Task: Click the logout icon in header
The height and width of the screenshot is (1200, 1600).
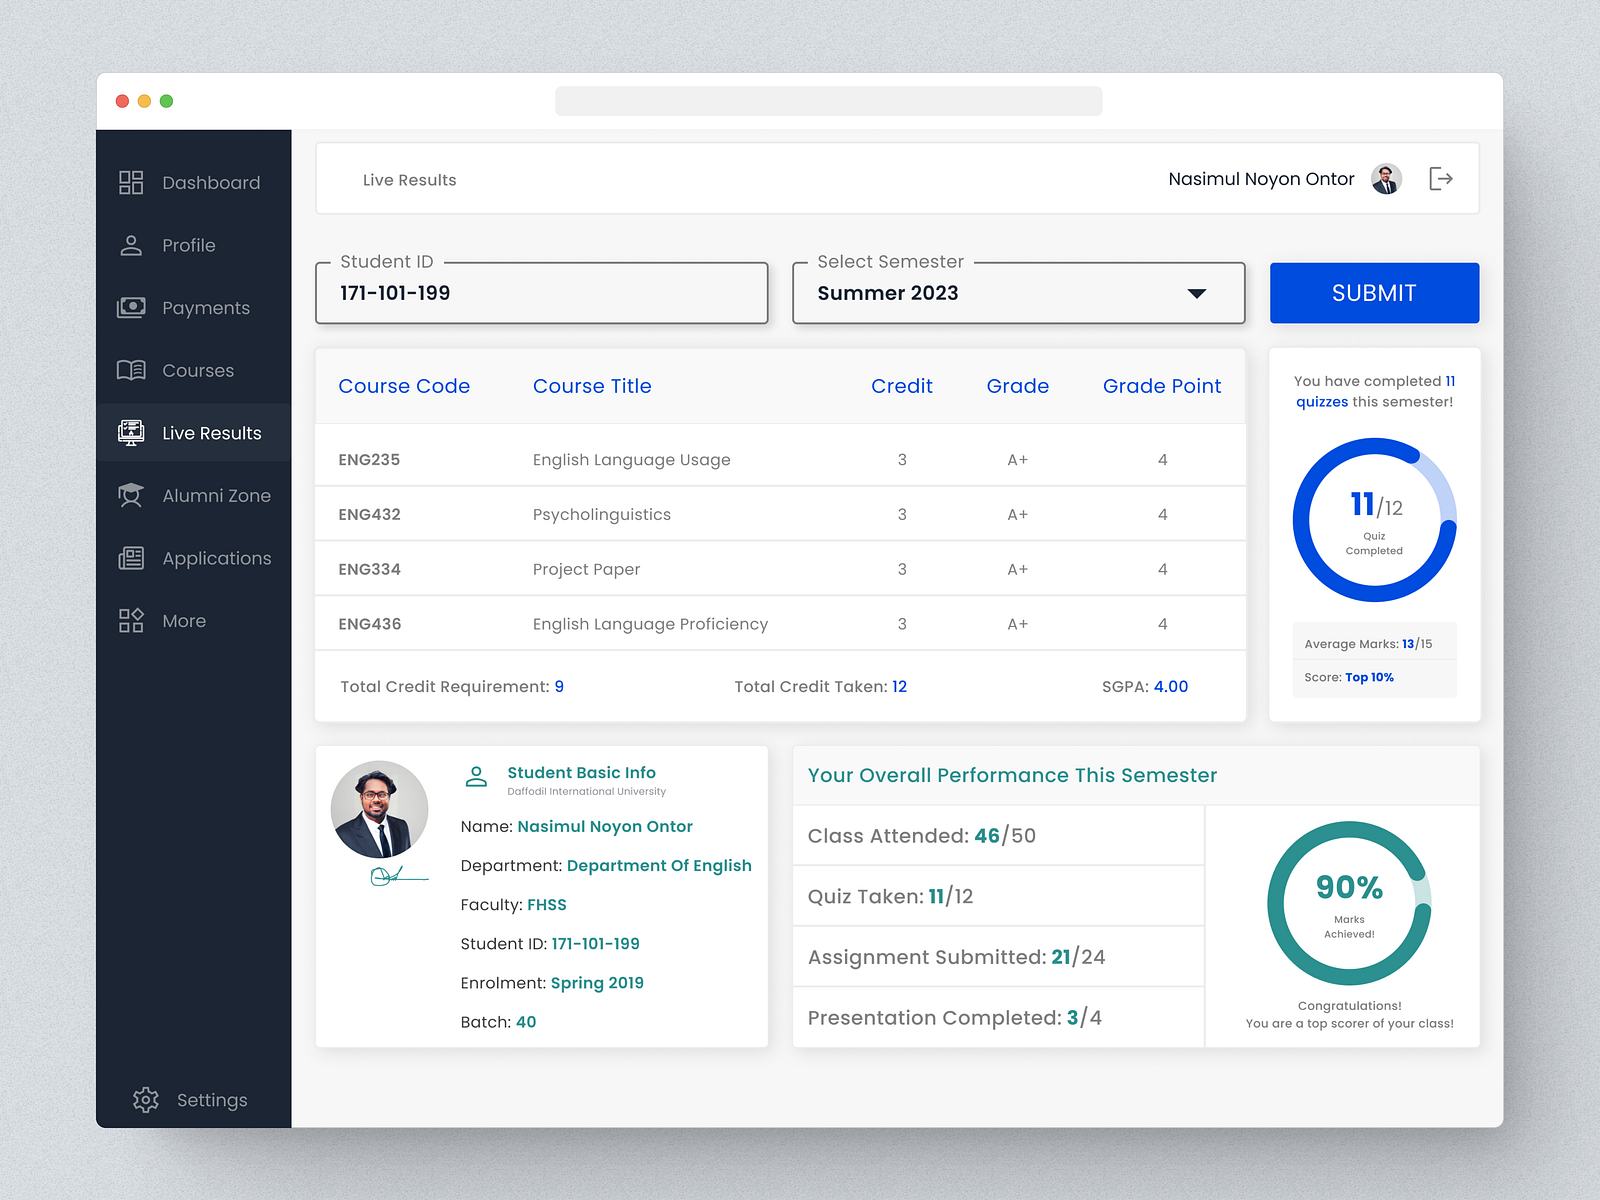Action: [1440, 179]
